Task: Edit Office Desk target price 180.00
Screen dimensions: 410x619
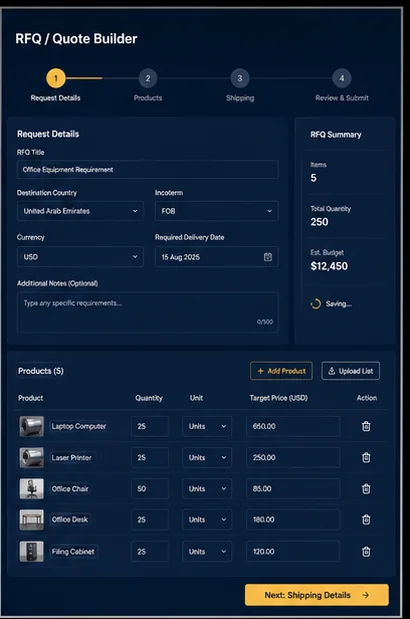Action: (293, 520)
